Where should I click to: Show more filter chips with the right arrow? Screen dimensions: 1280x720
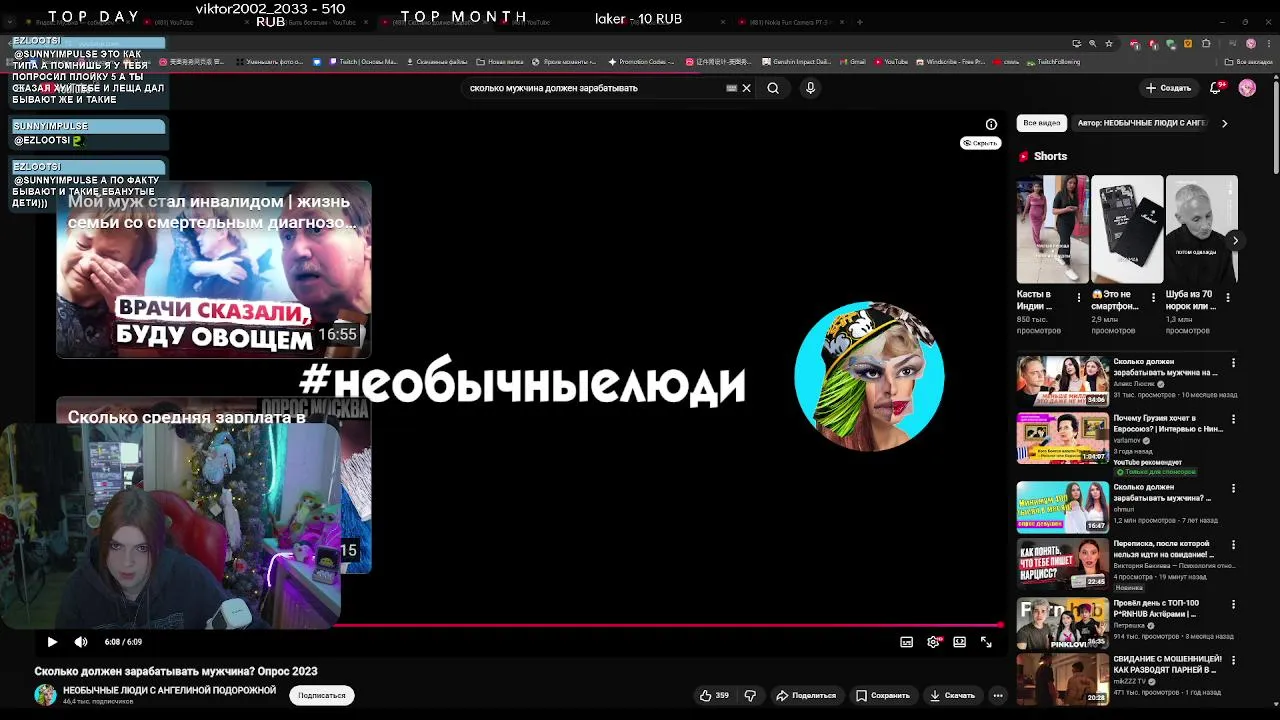pos(1224,123)
